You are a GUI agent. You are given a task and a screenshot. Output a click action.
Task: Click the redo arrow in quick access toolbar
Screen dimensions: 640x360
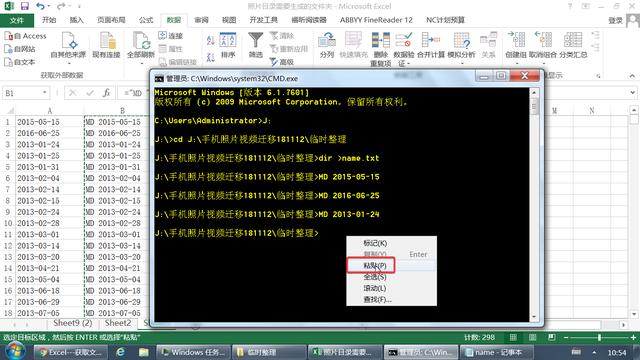(x=61, y=6)
